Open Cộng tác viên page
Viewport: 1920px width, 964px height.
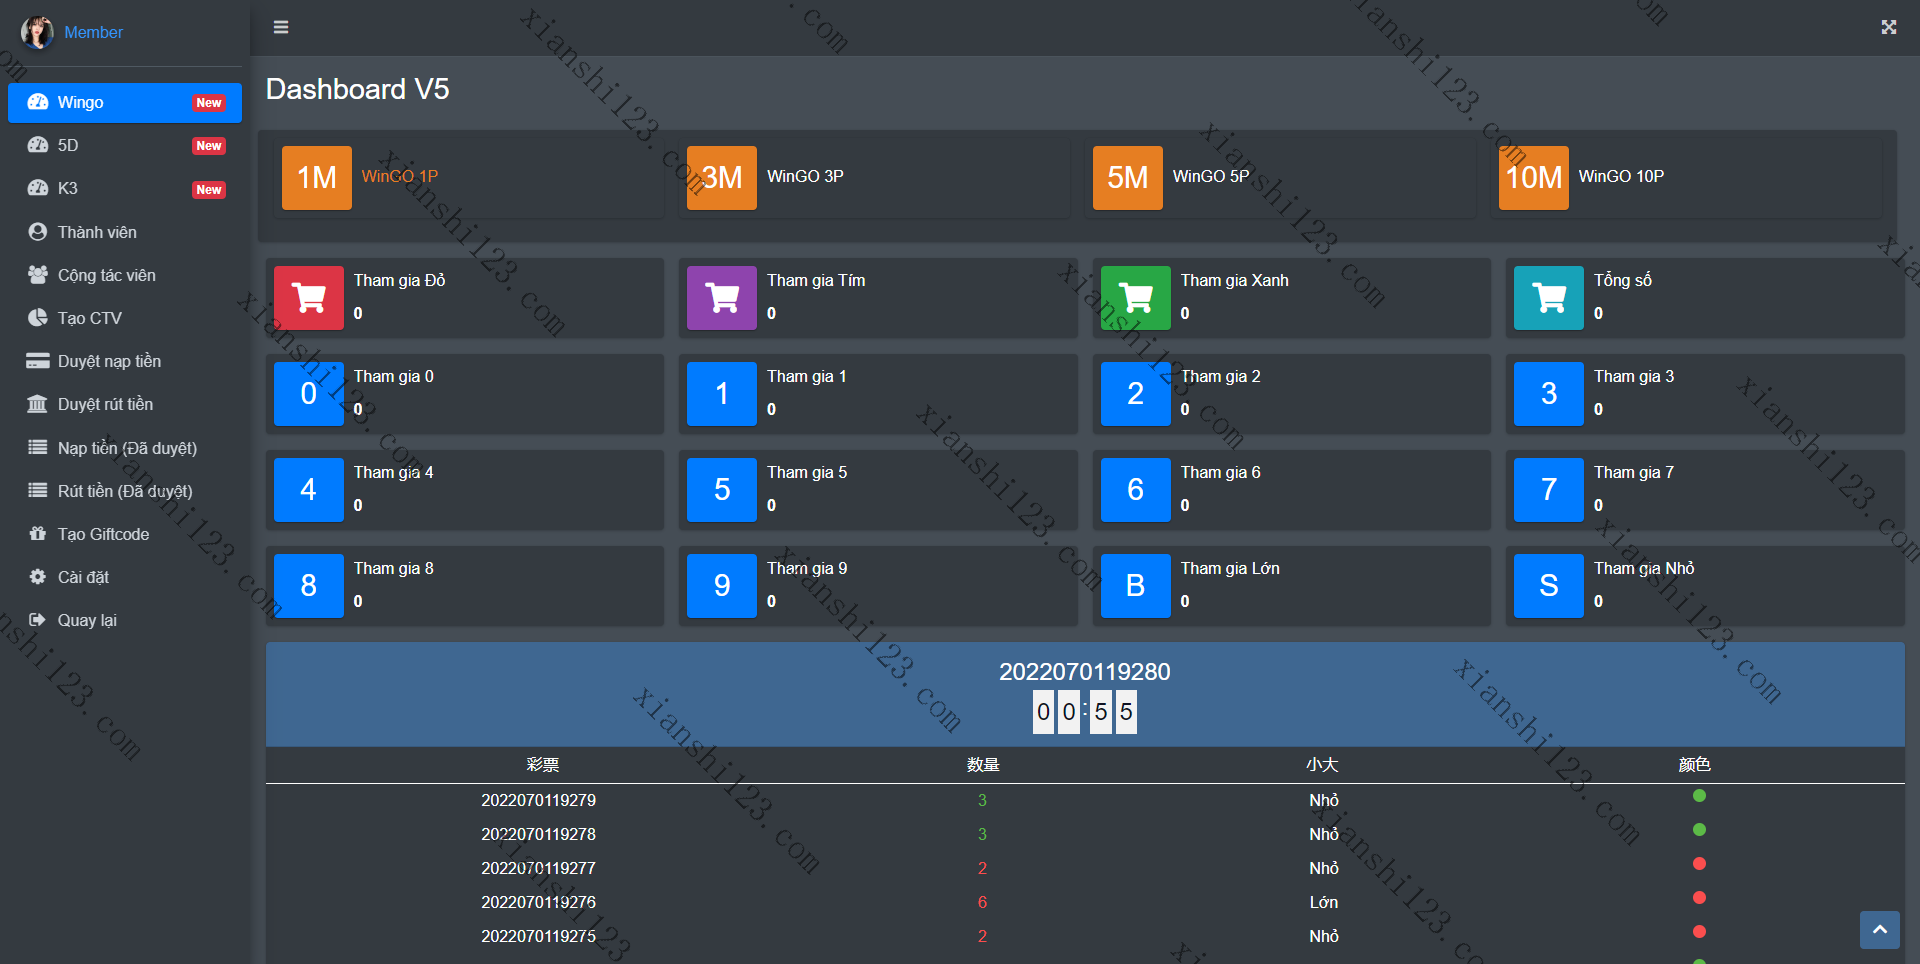[x=125, y=275]
